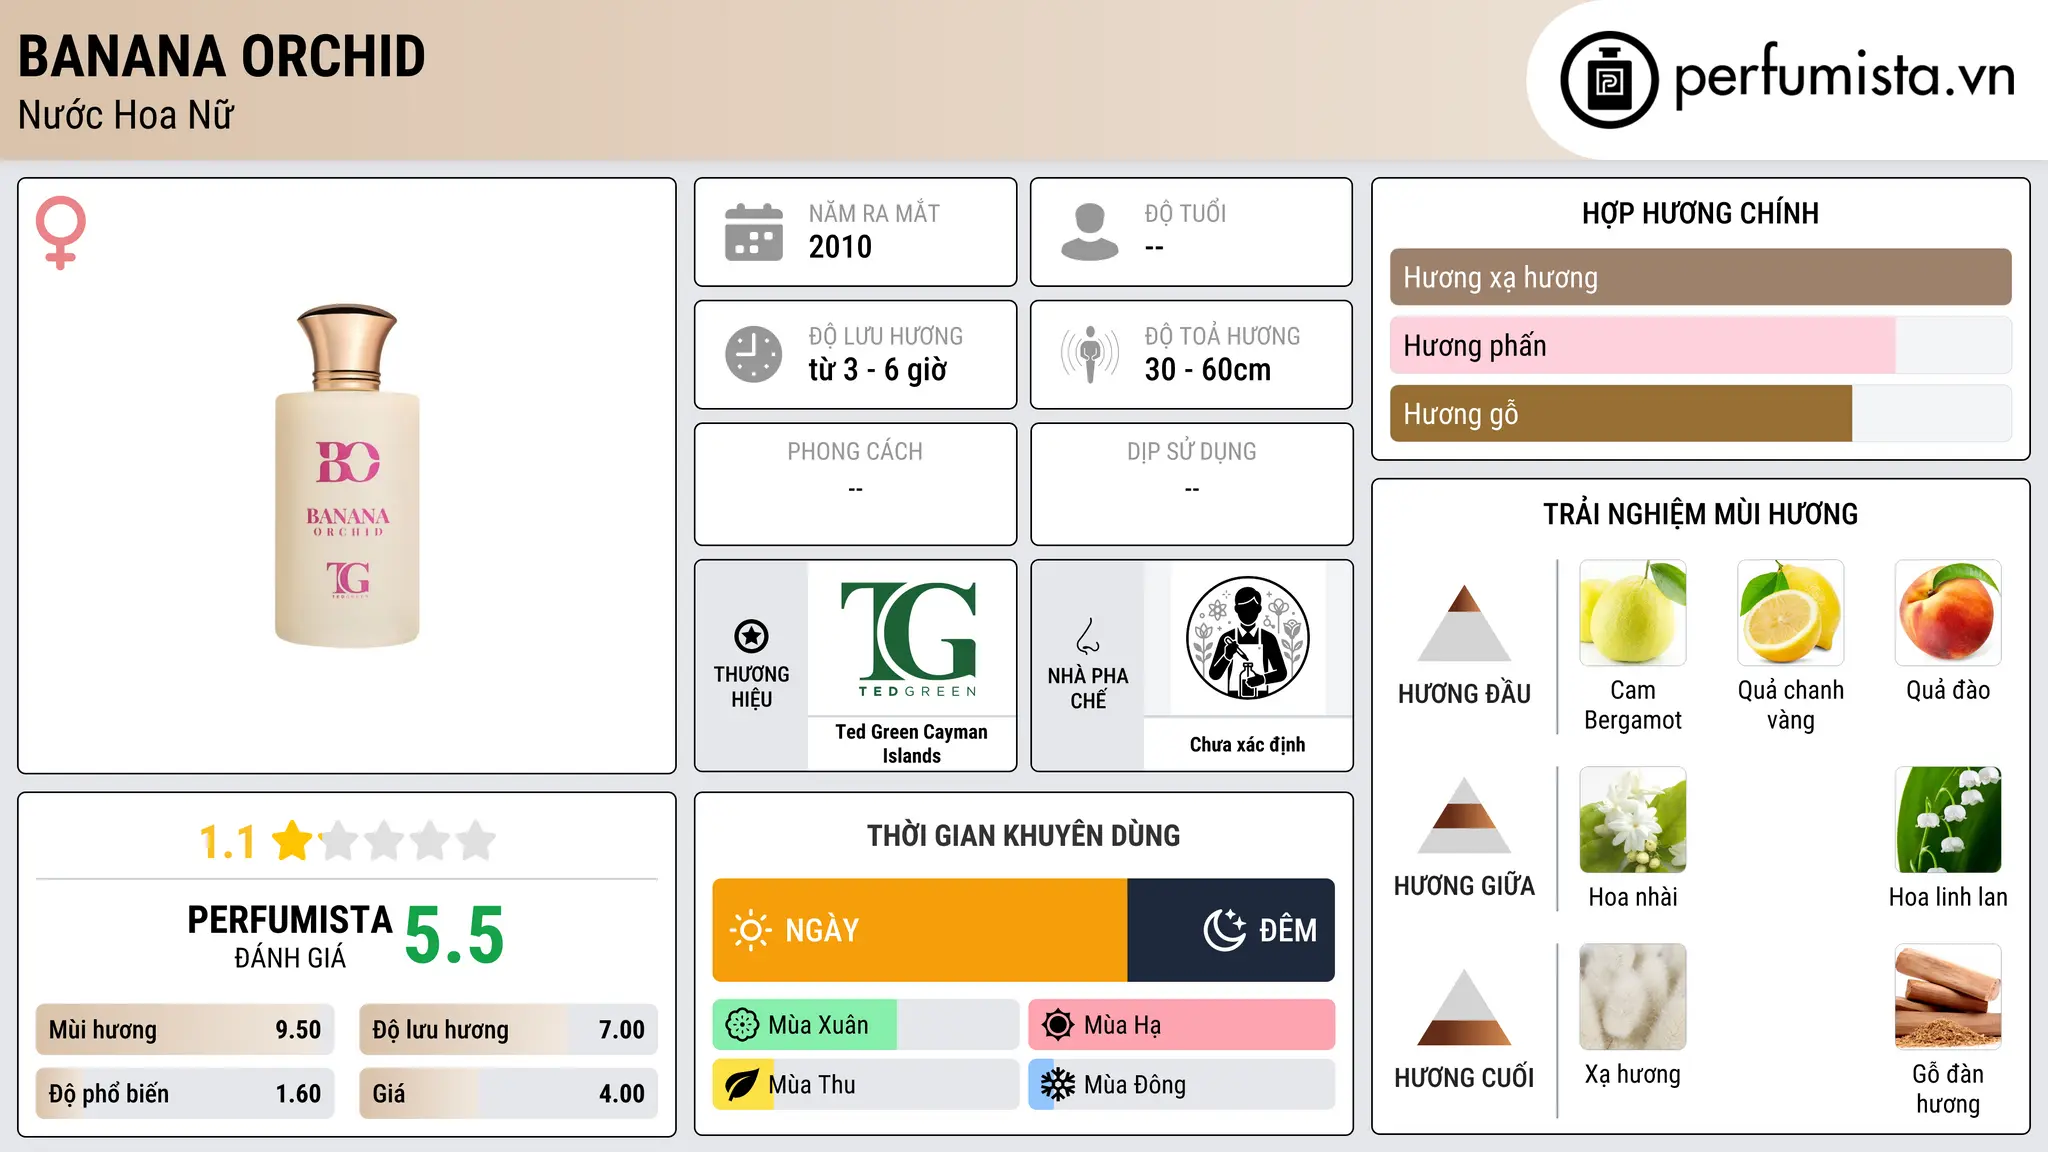Click the launch year 2010

click(840, 247)
